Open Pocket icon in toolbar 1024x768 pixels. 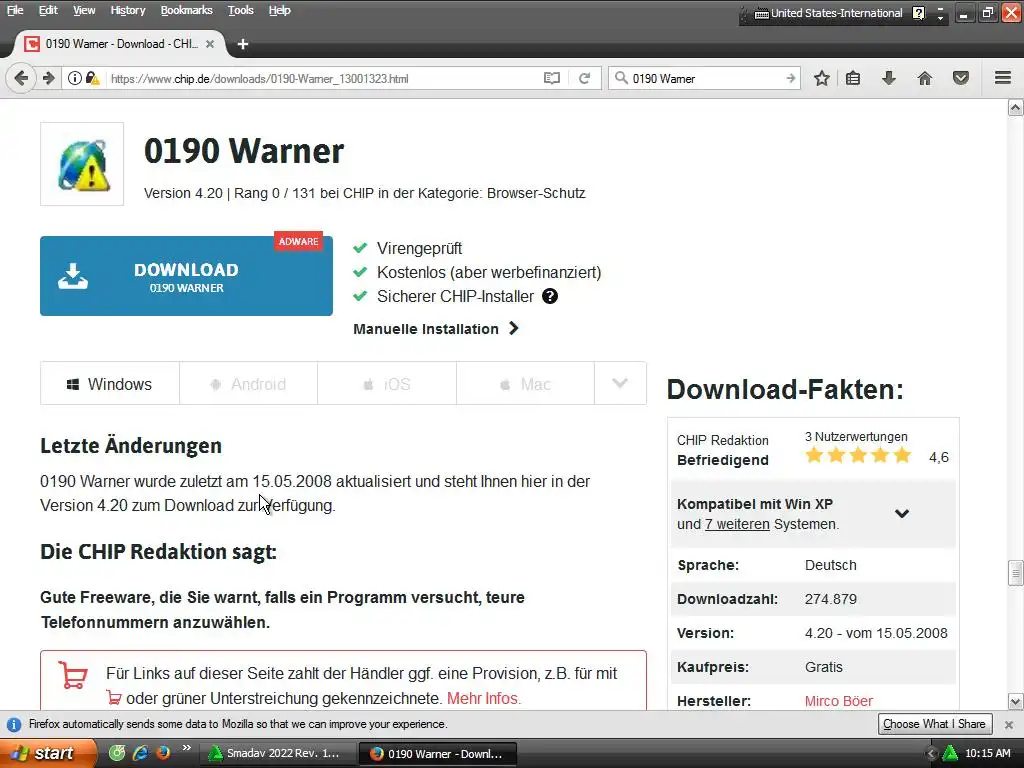(961, 78)
